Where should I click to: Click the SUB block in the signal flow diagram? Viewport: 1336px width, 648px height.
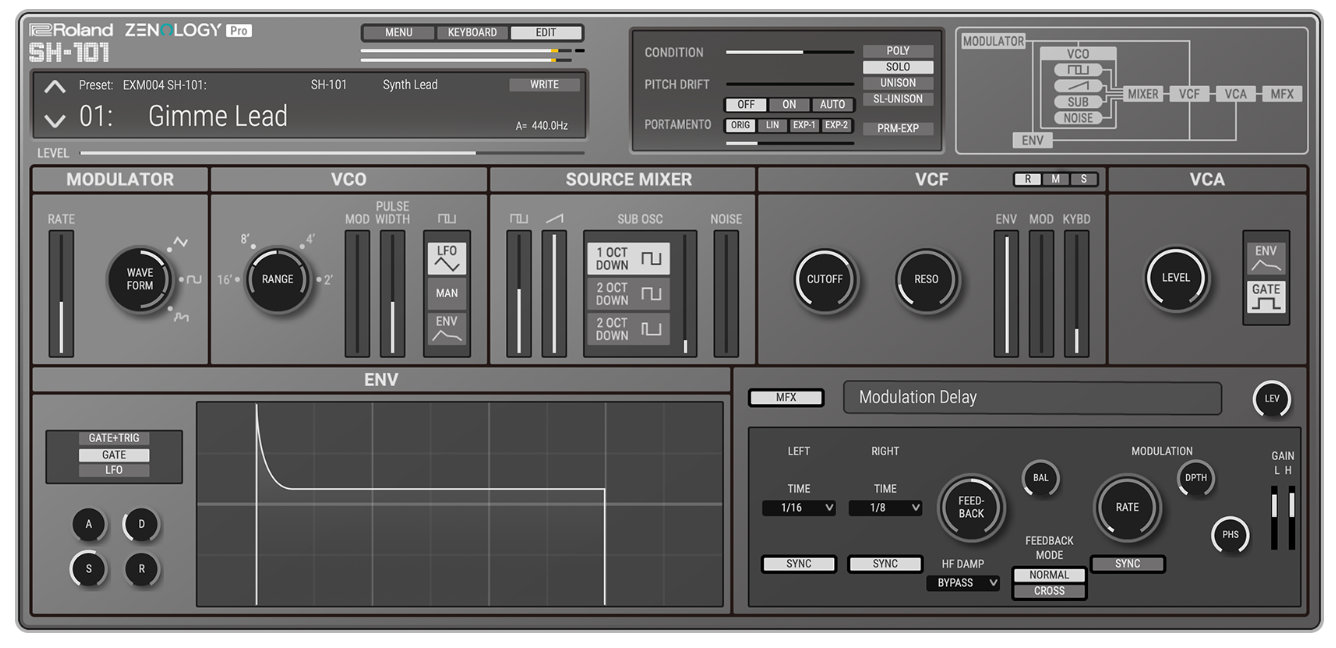1077,102
